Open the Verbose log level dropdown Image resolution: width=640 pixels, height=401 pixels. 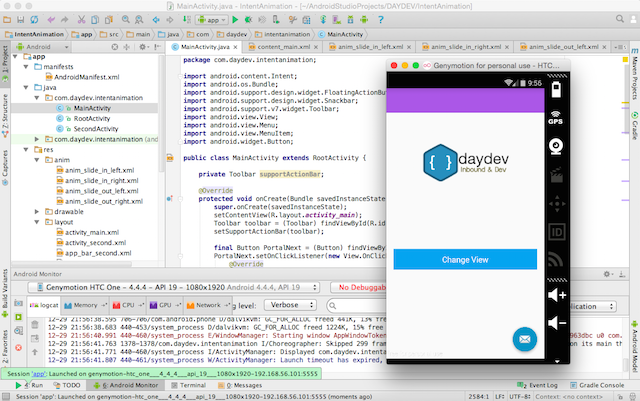(x=290, y=305)
